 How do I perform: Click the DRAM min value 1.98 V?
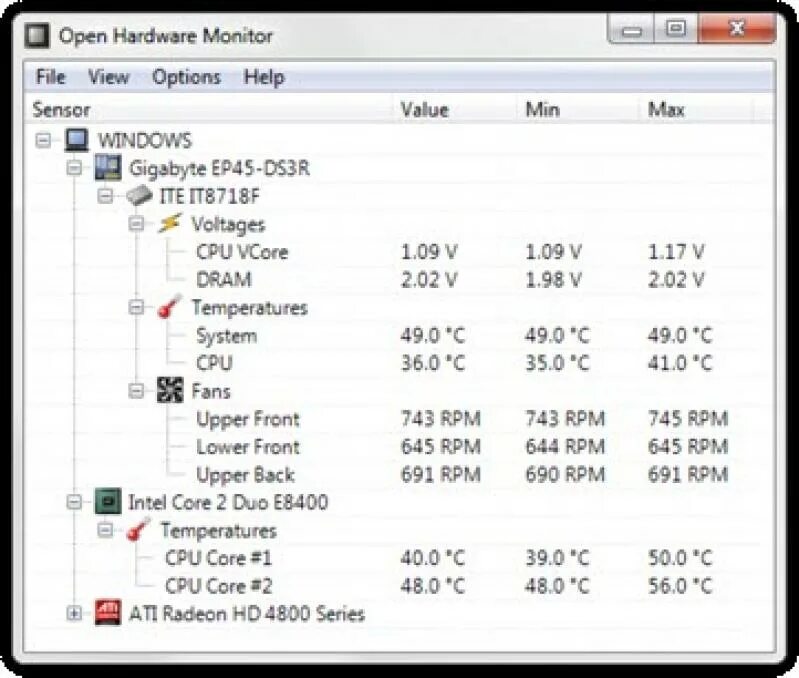pos(553,280)
